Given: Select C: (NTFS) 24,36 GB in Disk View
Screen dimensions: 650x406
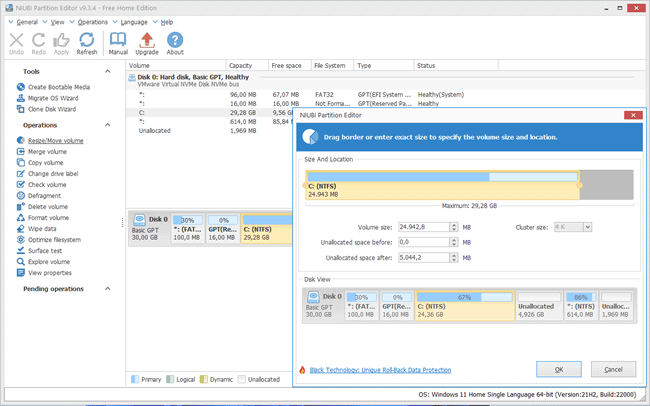Looking at the screenshot, I should (x=465, y=305).
